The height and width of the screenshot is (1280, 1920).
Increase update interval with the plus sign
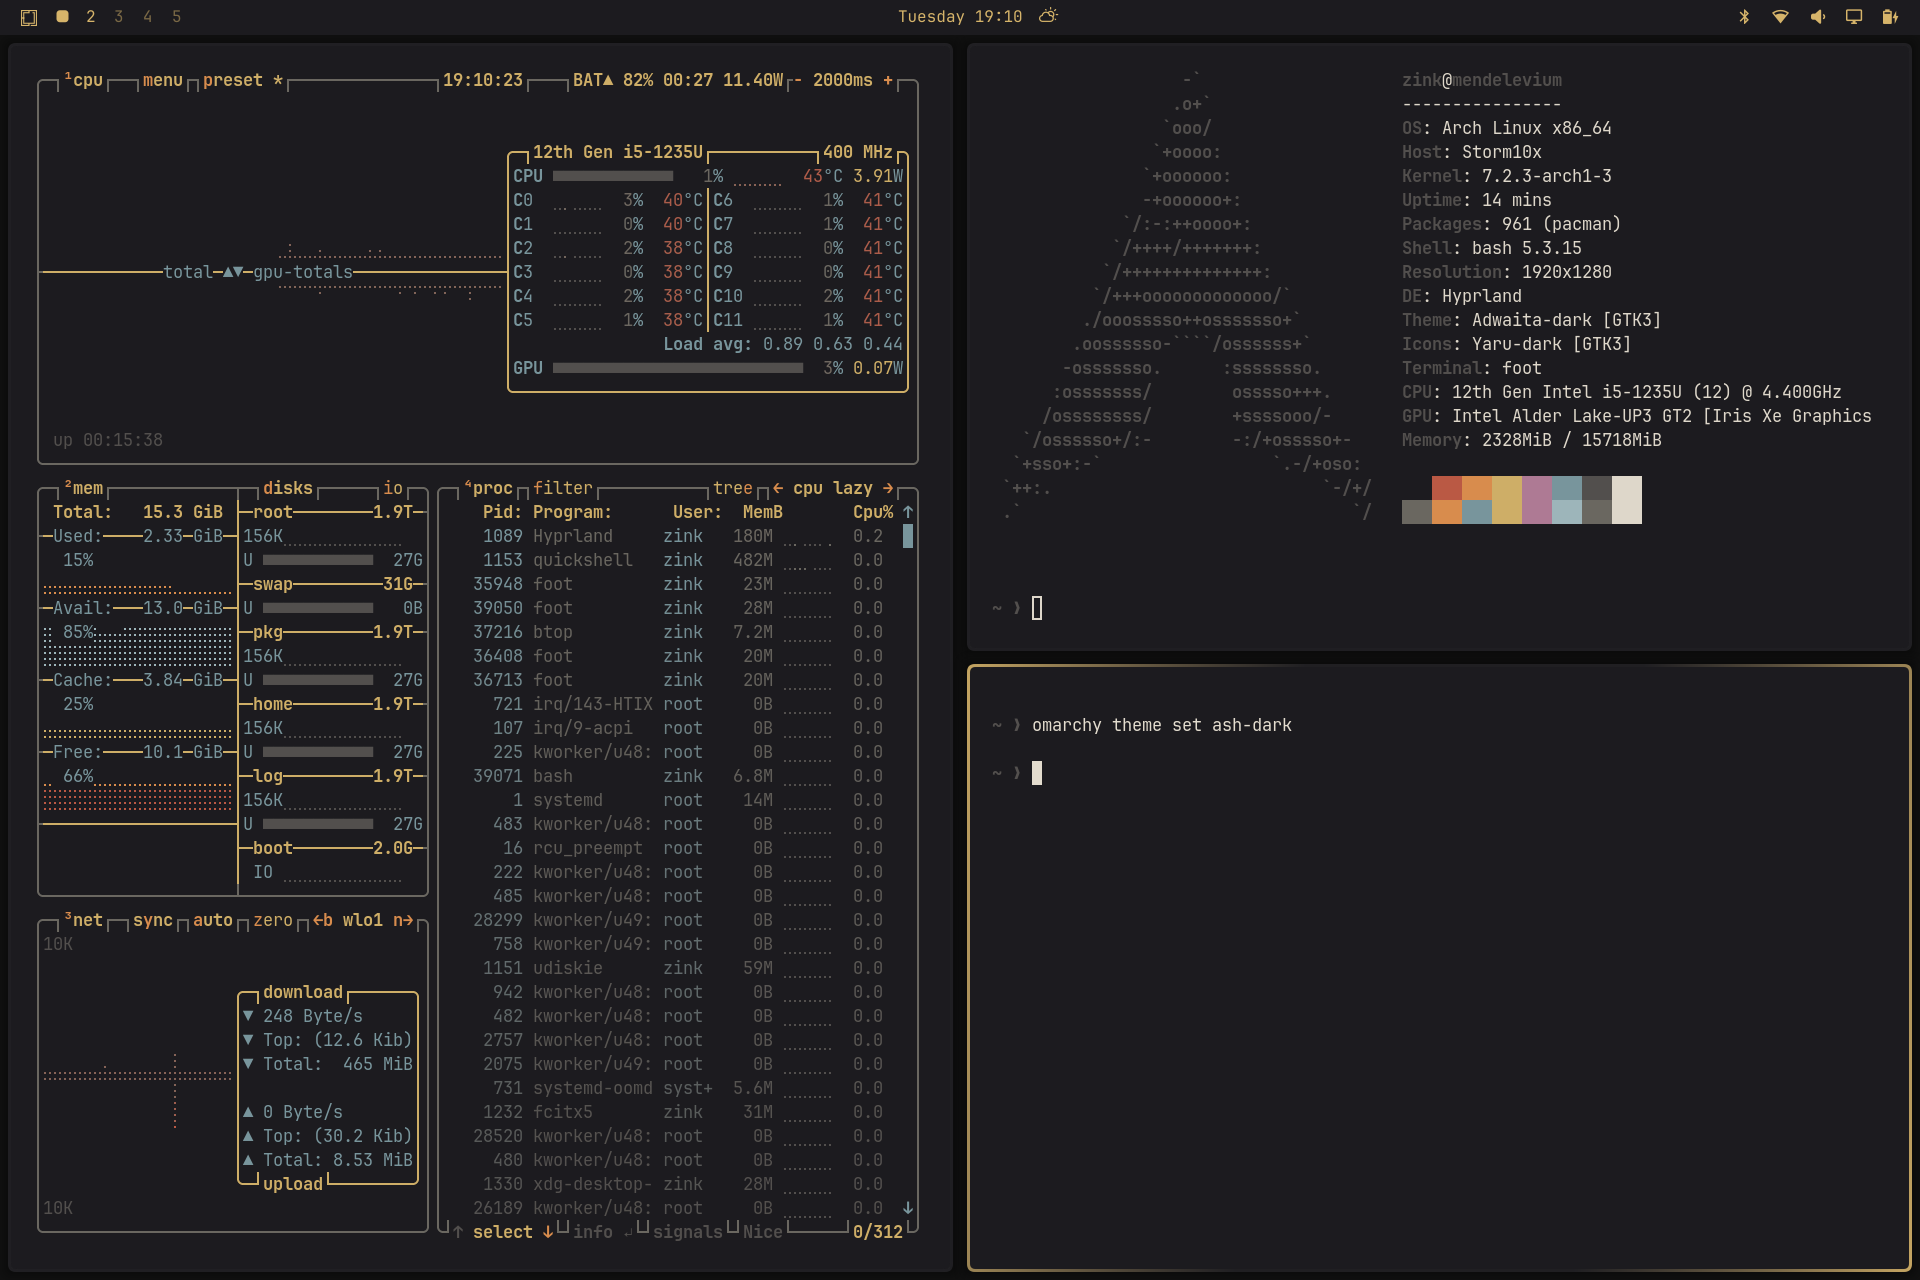coord(888,80)
